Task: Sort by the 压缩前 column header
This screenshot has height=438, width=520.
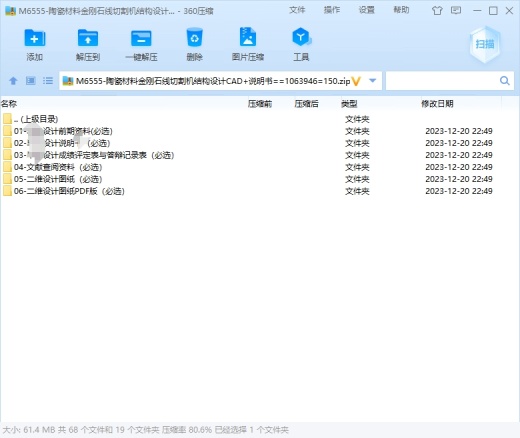Action: [x=260, y=104]
